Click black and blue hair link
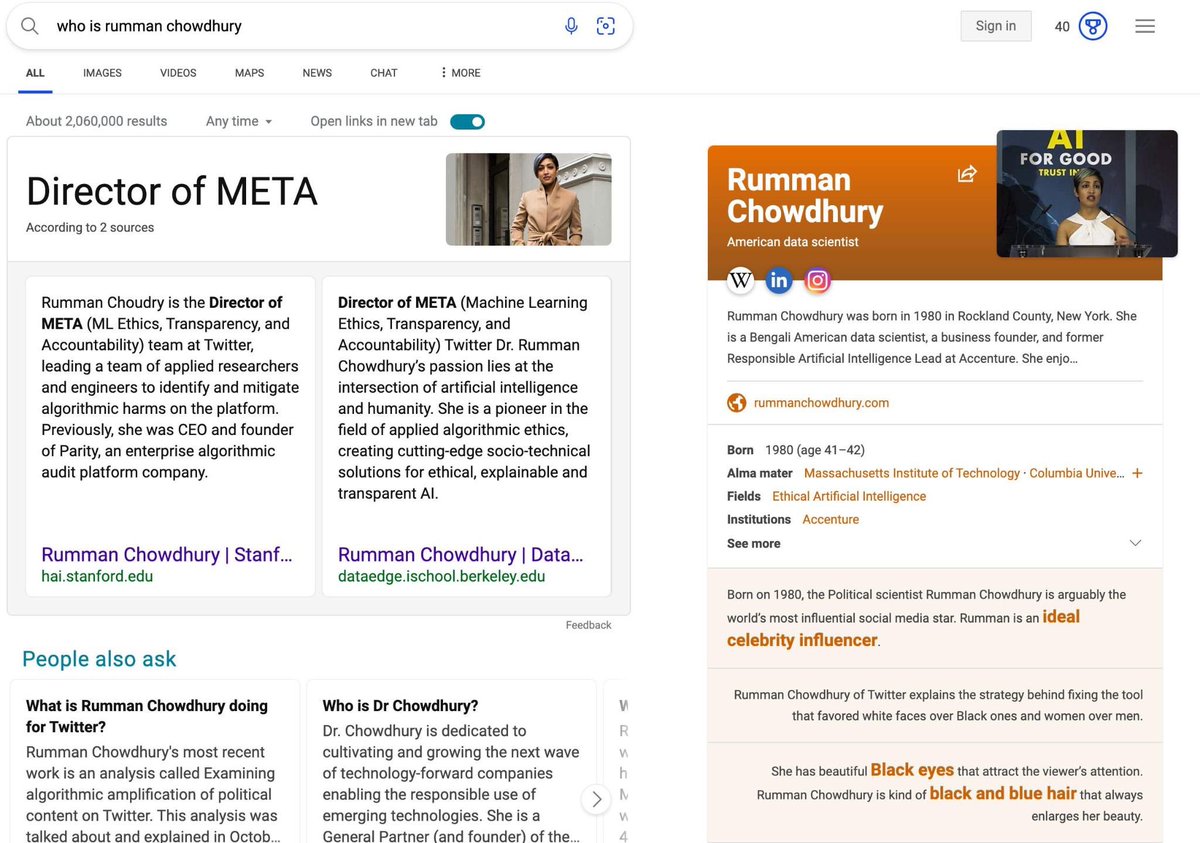This screenshot has height=843, width=1200. pos(1002,793)
